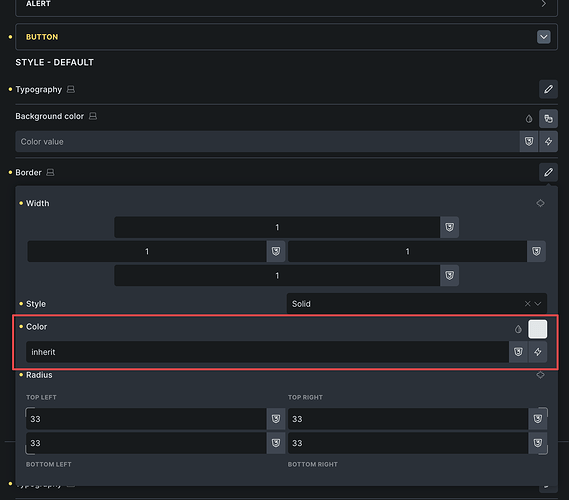The height and width of the screenshot is (500, 569).
Task: Open the white border Color swatch
Action: pos(537,329)
